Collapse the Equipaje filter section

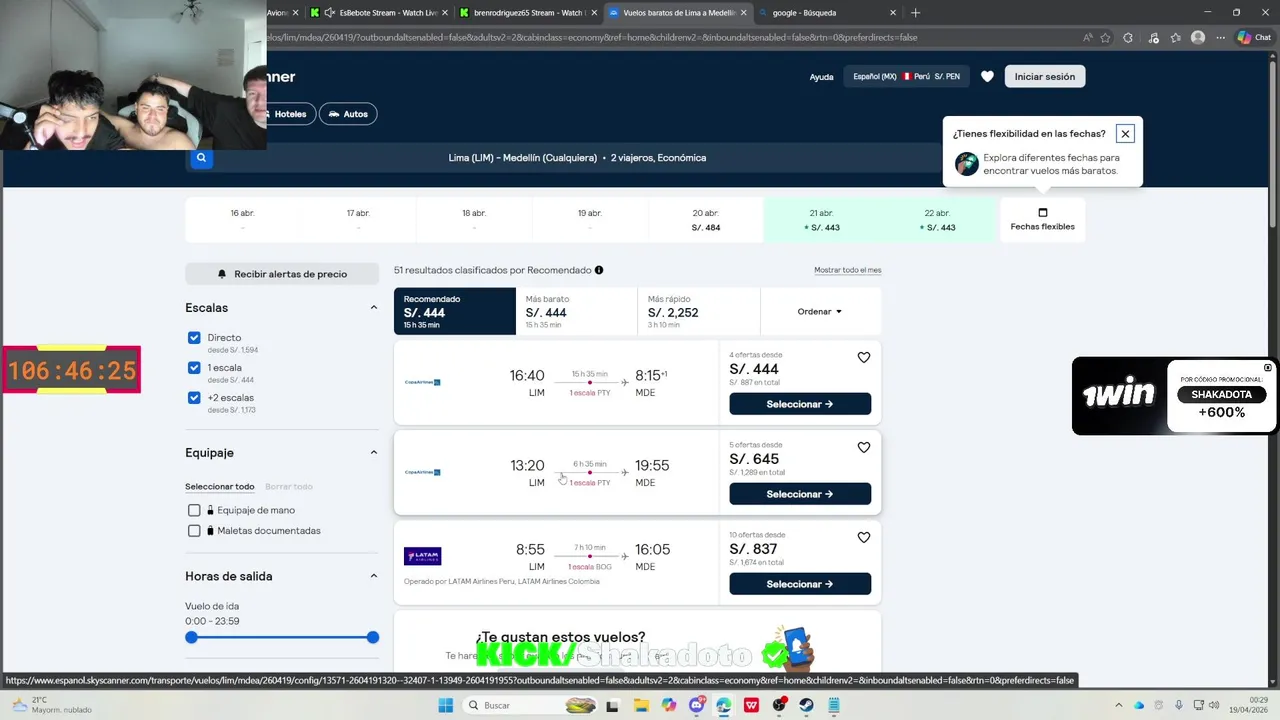374,452
